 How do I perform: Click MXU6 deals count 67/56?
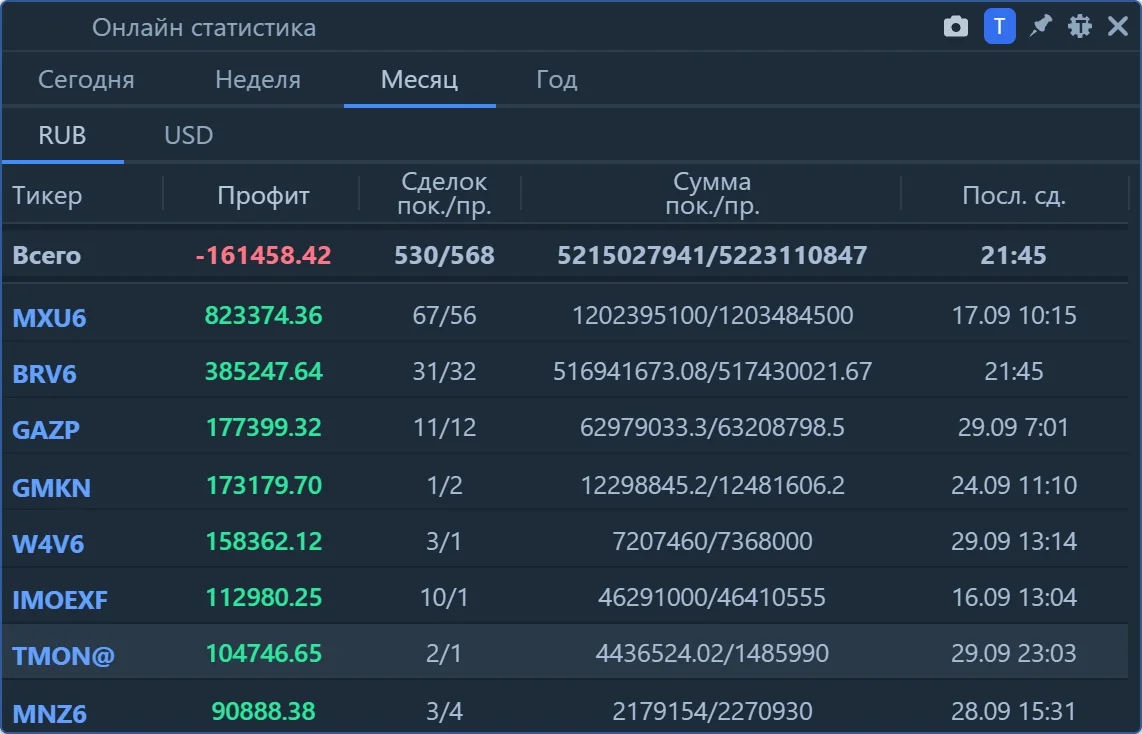pyautogui.click(x=444, y=316)
